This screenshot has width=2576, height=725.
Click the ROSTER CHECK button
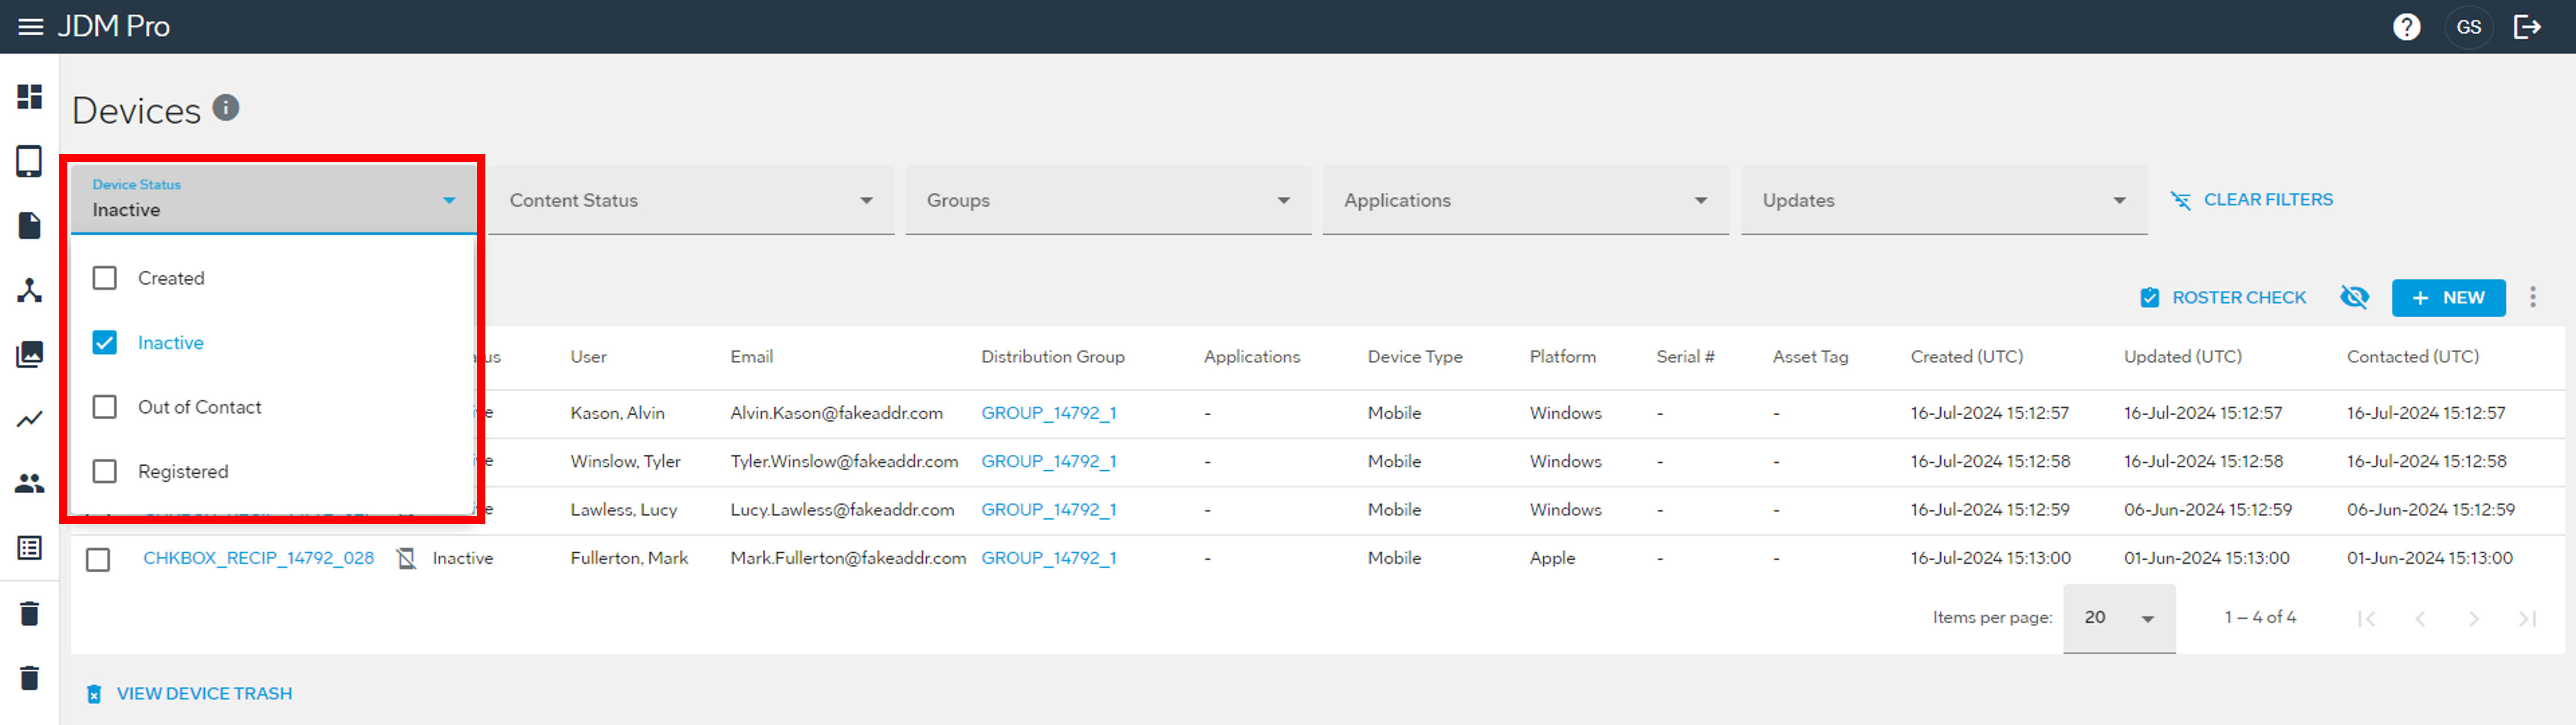2223,297
